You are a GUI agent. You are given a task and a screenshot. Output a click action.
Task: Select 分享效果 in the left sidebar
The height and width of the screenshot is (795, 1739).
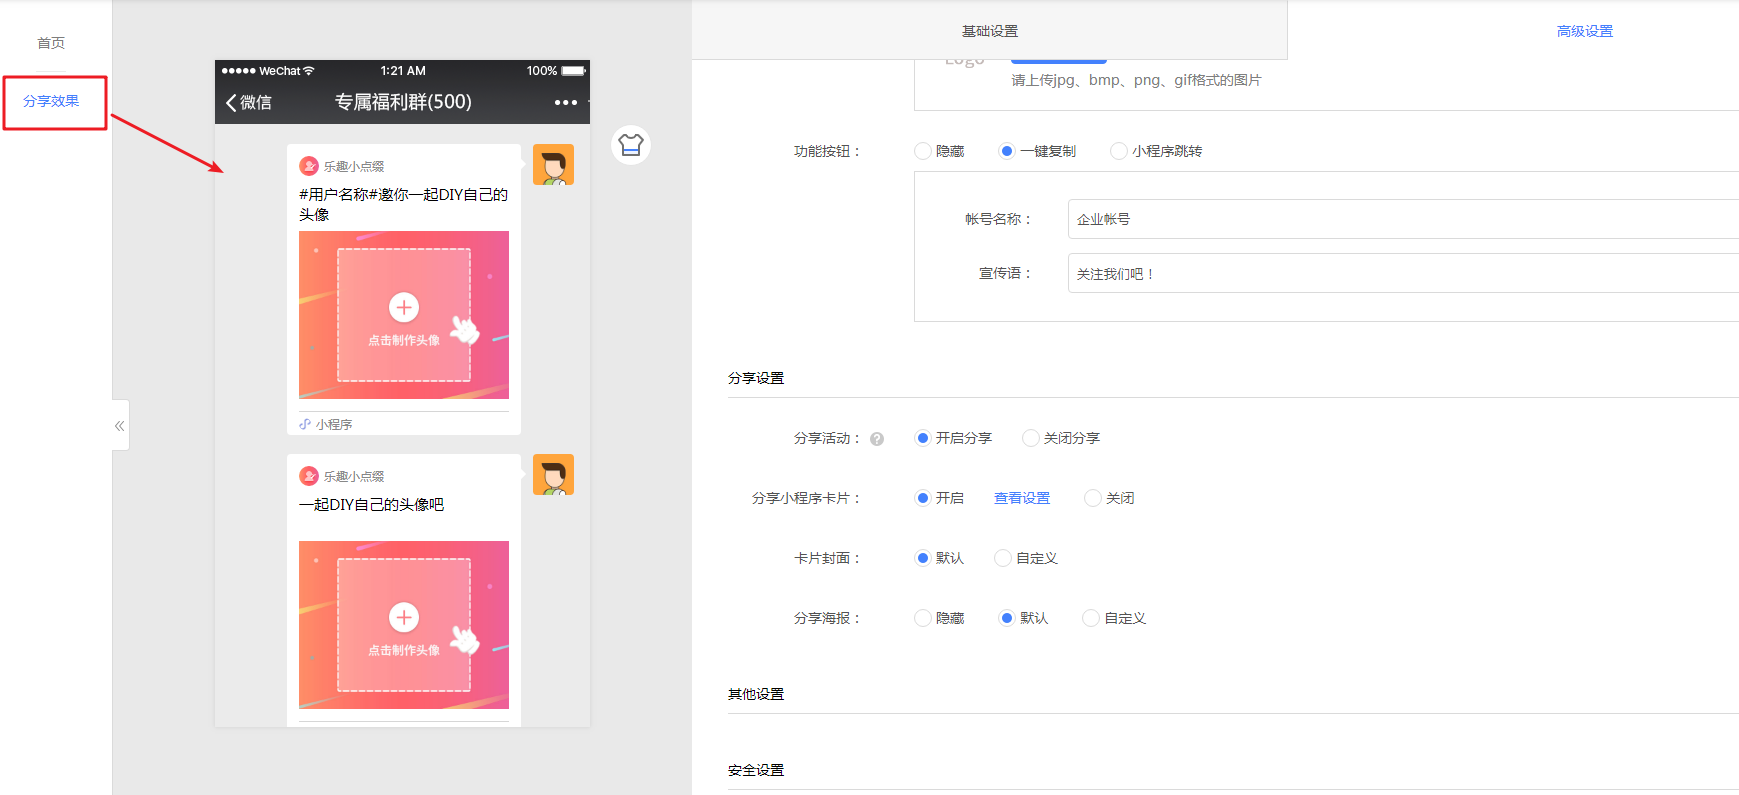[51, 101]
